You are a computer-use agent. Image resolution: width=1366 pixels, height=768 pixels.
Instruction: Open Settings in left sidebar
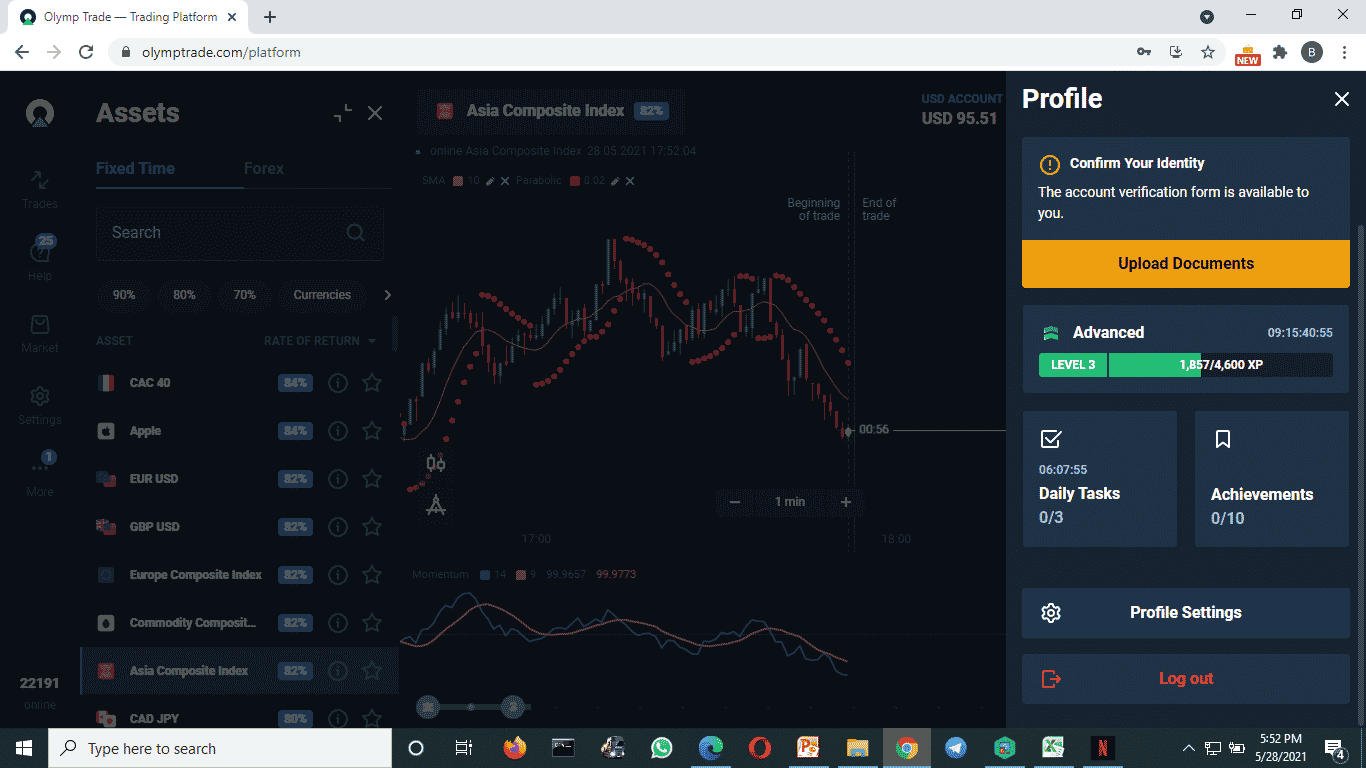tap(40, 405)
